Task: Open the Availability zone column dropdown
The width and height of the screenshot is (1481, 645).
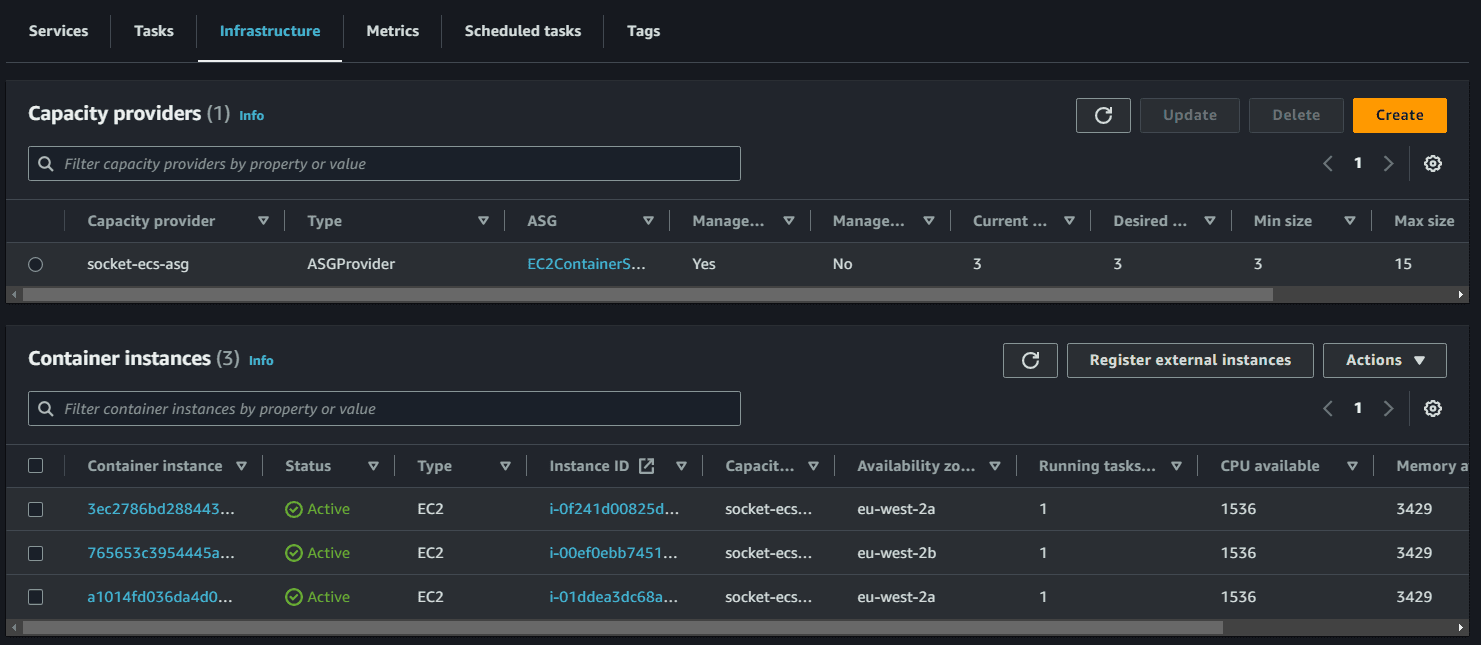Action: (995, 465)
